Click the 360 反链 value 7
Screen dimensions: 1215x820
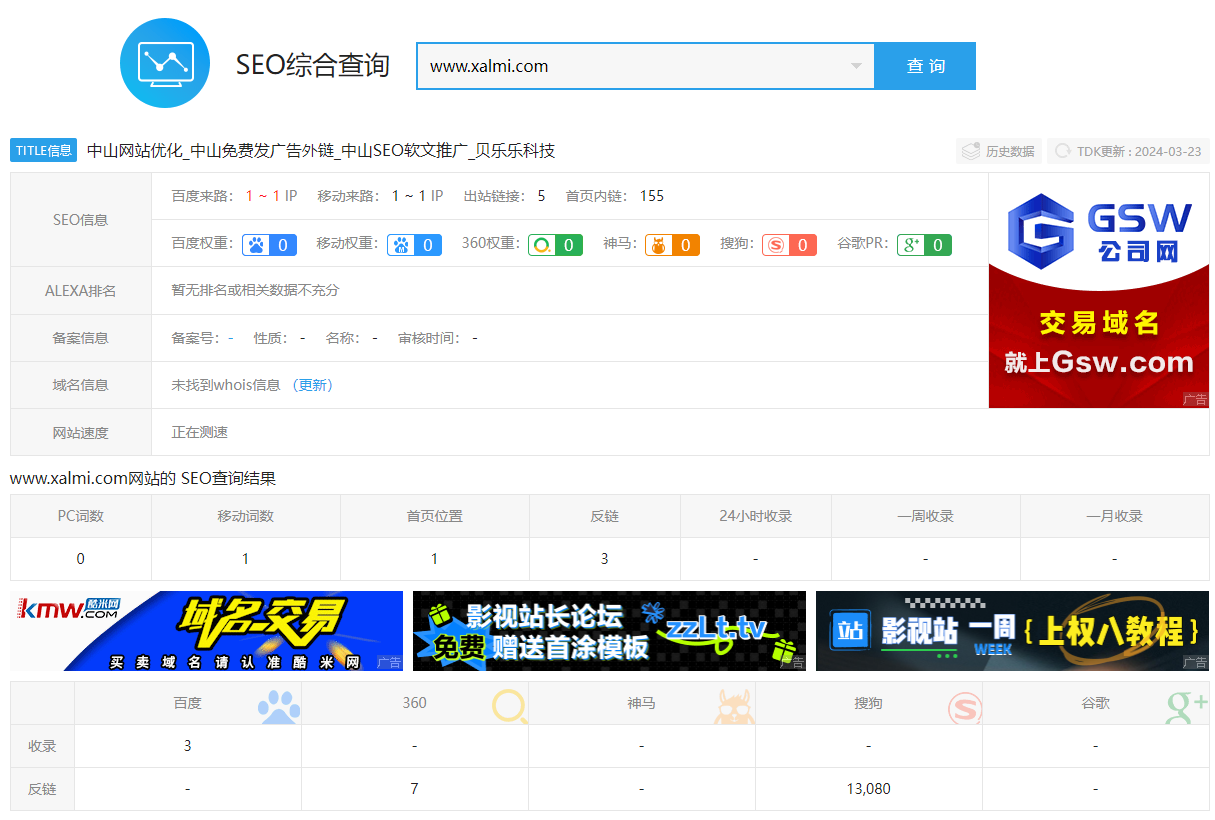tap(414, 789)
